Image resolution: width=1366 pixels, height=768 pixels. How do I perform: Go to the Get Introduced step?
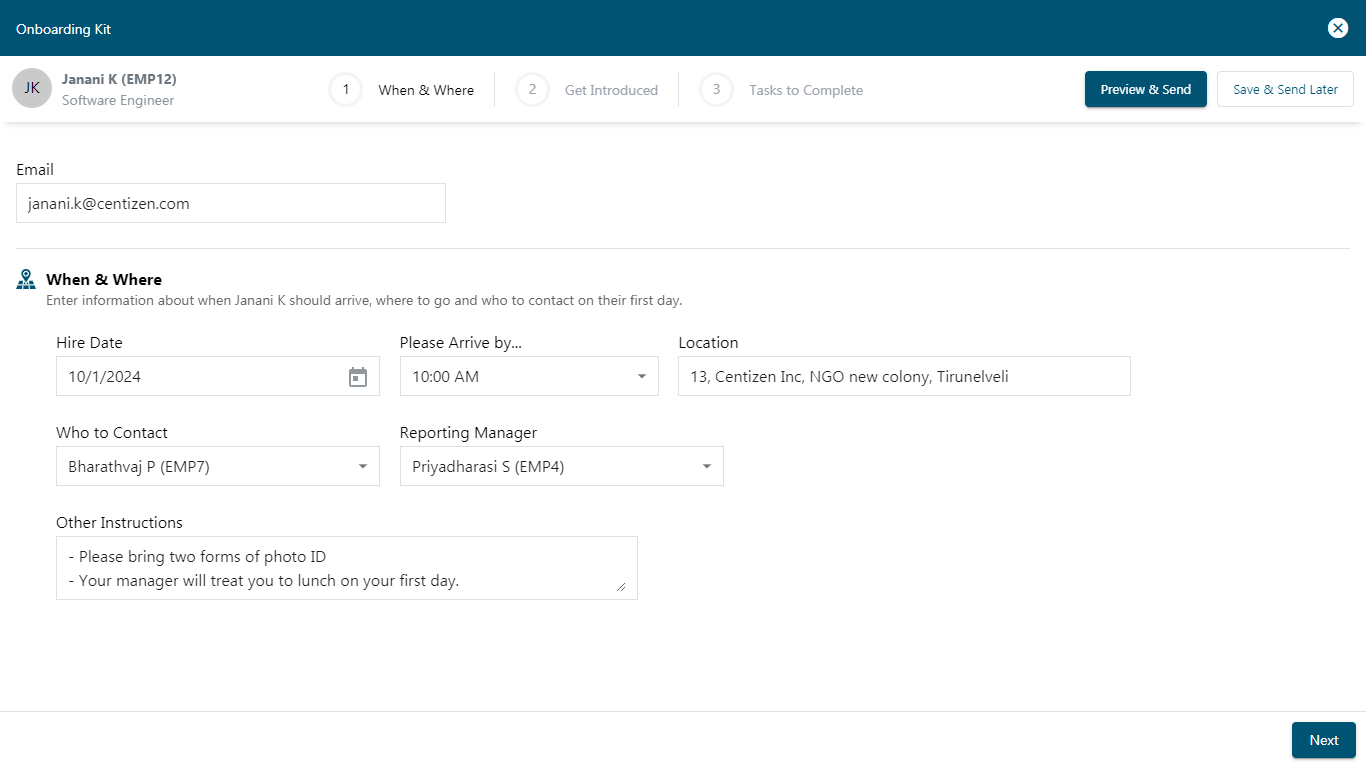[x=611, y=90]
